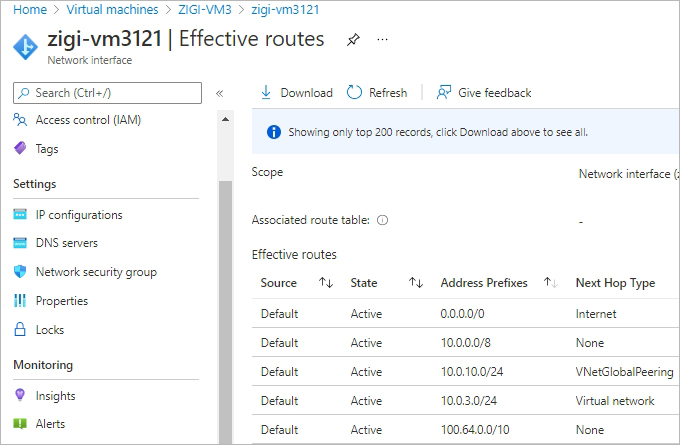Click the Network security group shield icon
This screenshot has height=445, width=680.
point(20,272)
